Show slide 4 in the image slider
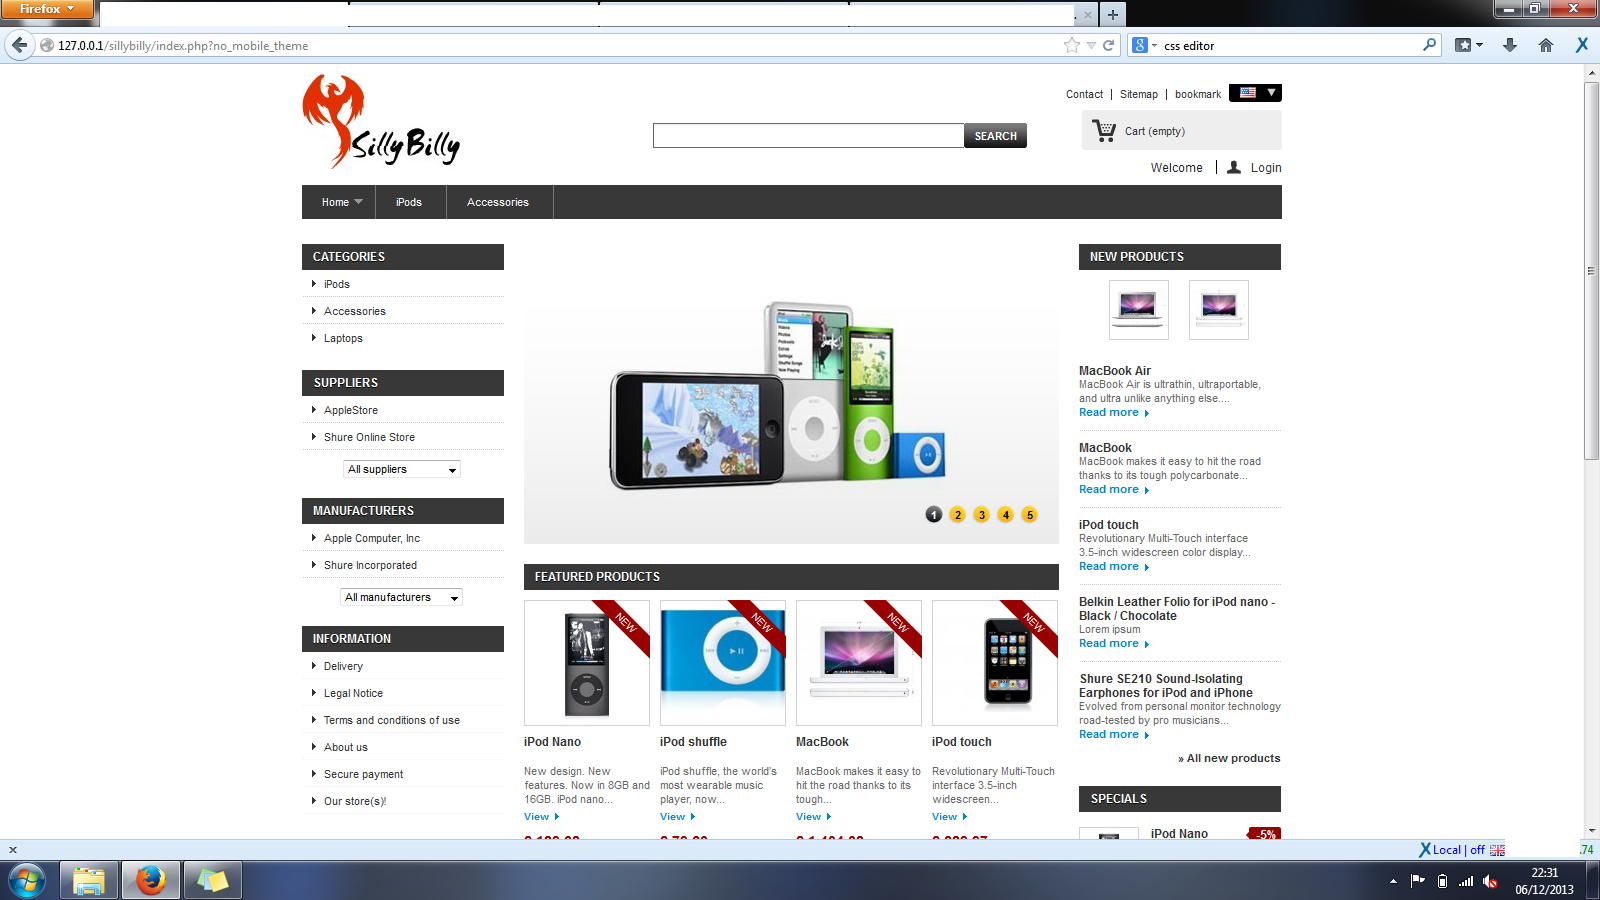This screenshot has width=1600, height=900. 1006,514
